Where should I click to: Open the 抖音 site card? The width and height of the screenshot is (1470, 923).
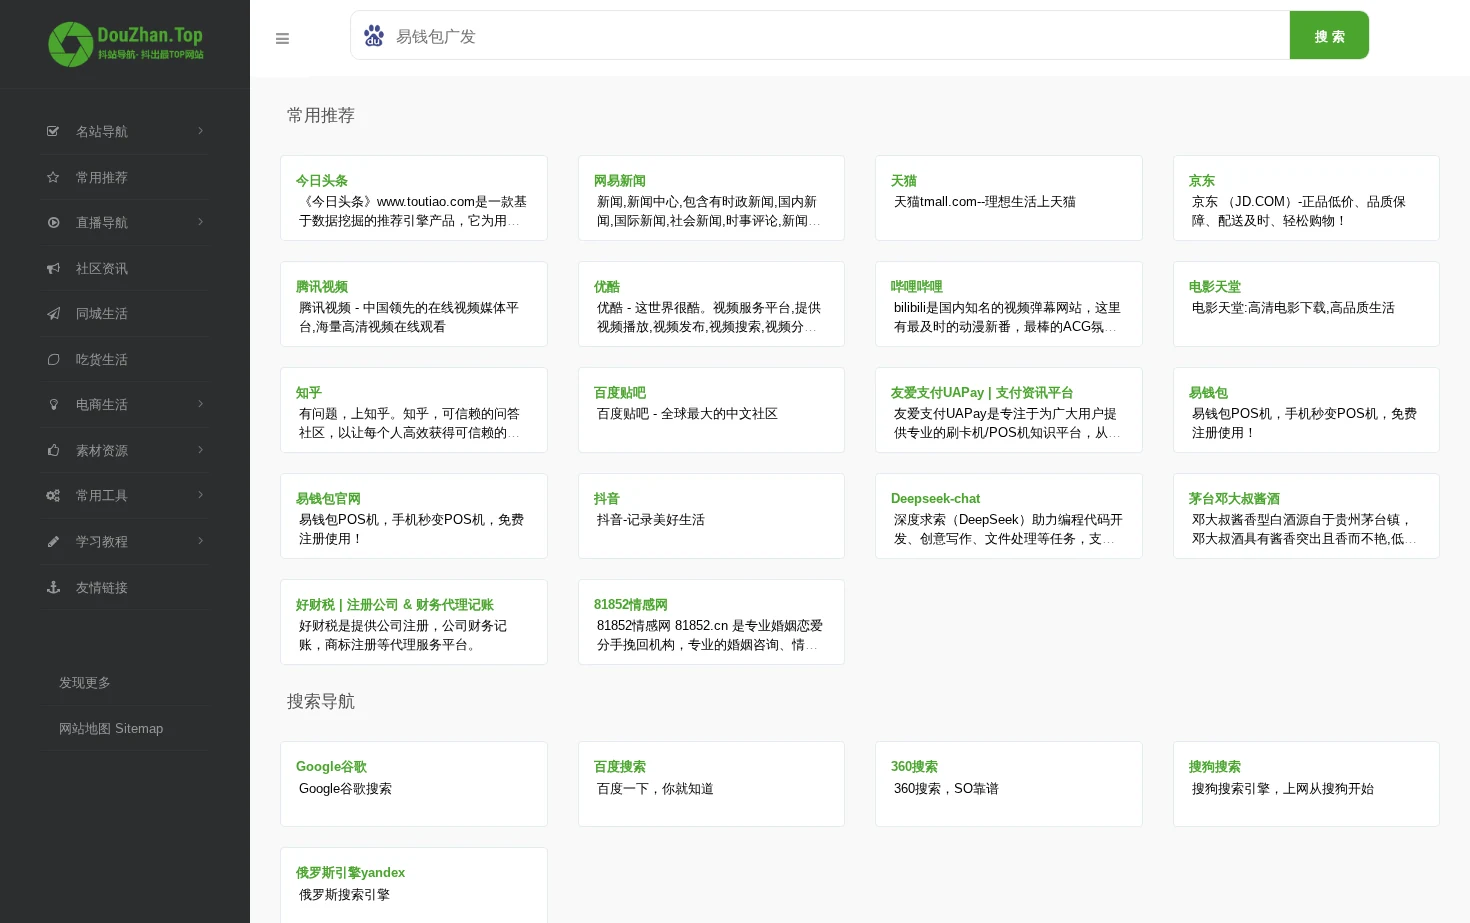pyautogui.click(x=711, y=516)
